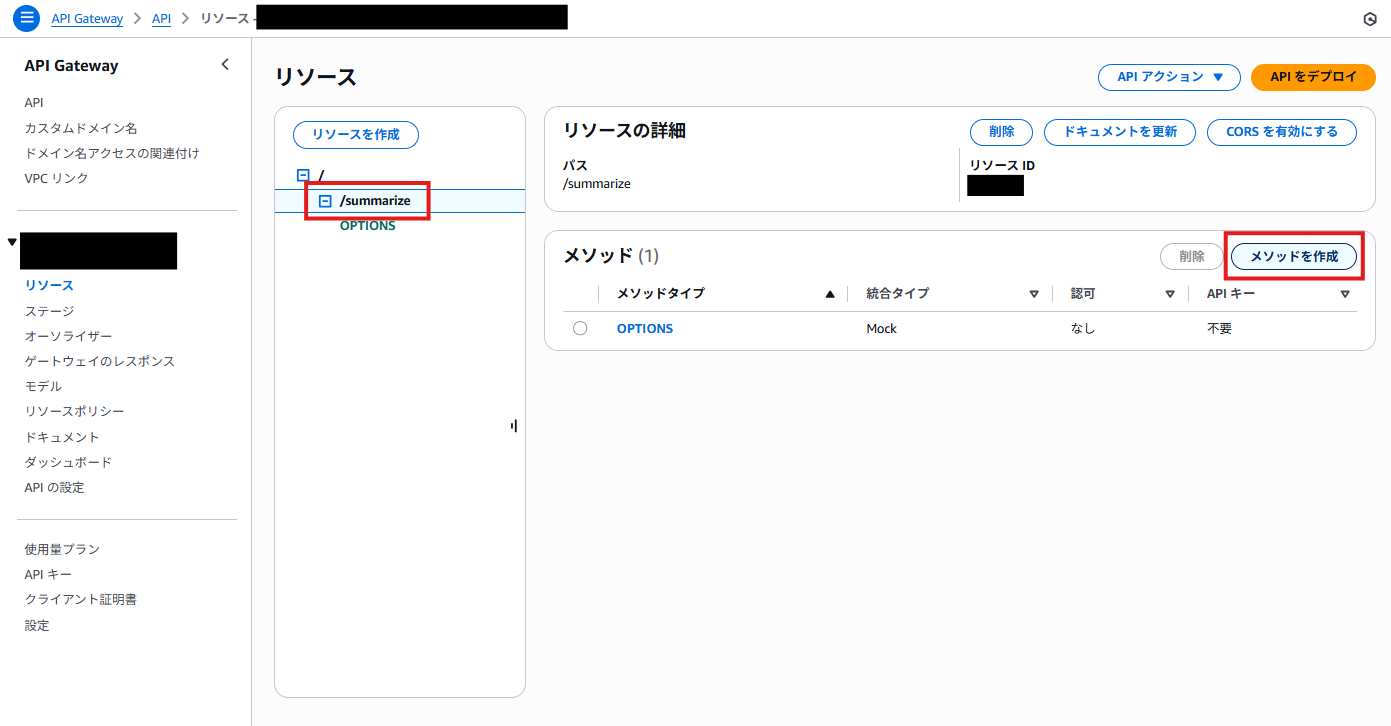Go to API breadcrumb link
Viewport: 1391px width, 726px height.
click(161, 19)
